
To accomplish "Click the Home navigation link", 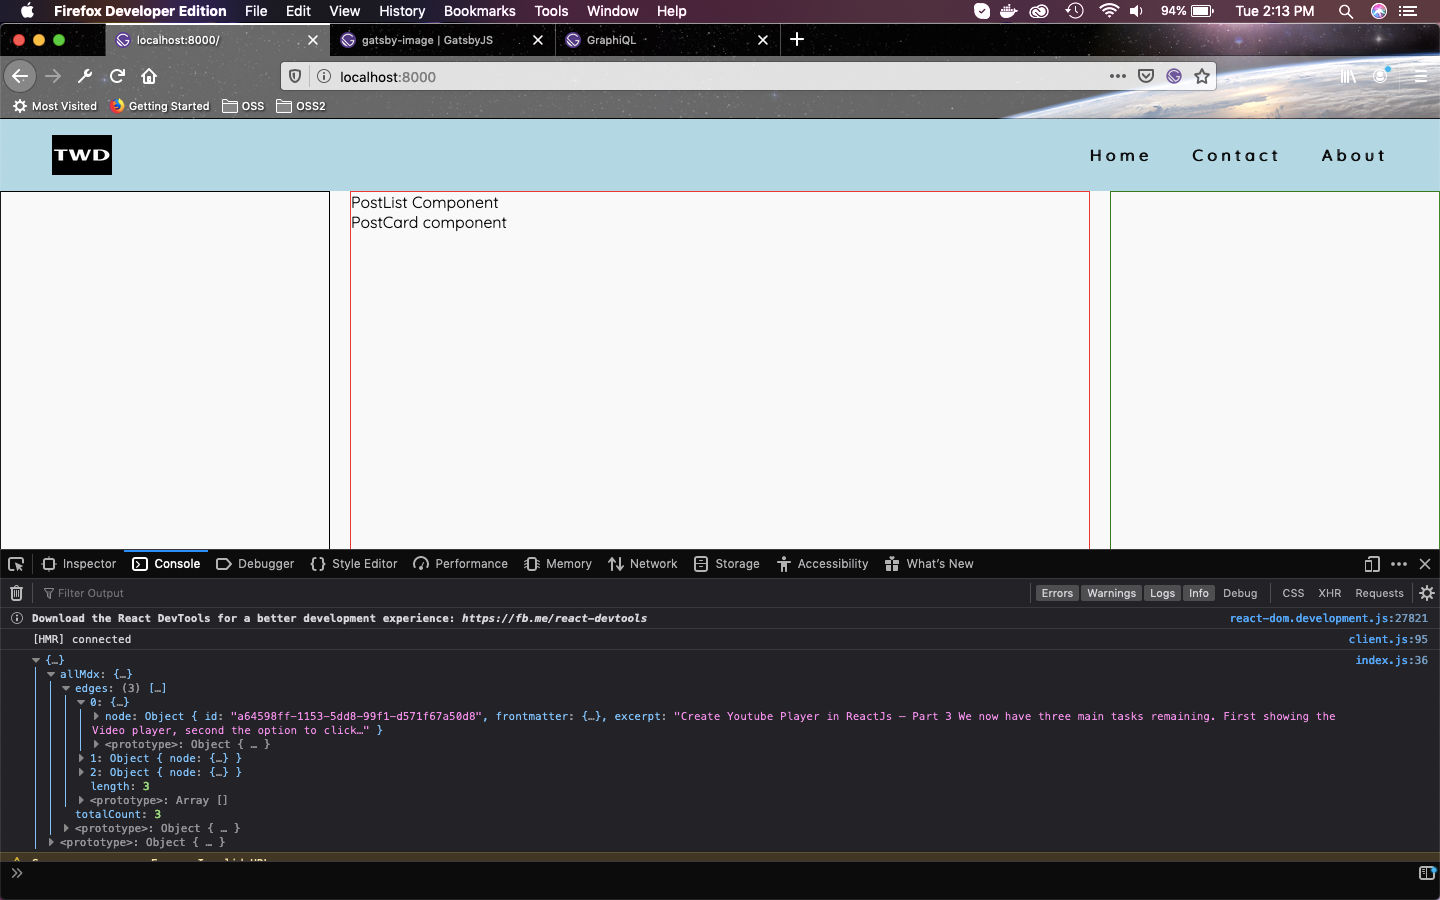I will coord(1120,155).
